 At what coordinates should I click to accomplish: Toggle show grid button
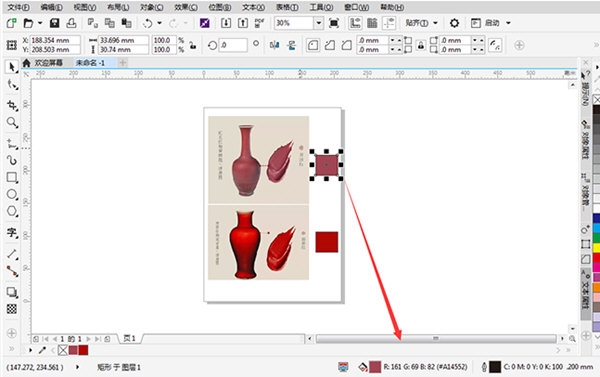[372, 23]
